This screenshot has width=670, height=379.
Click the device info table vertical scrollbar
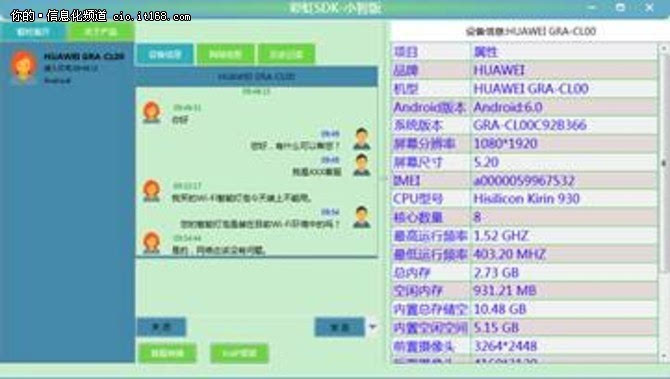(x=664, y=162)
